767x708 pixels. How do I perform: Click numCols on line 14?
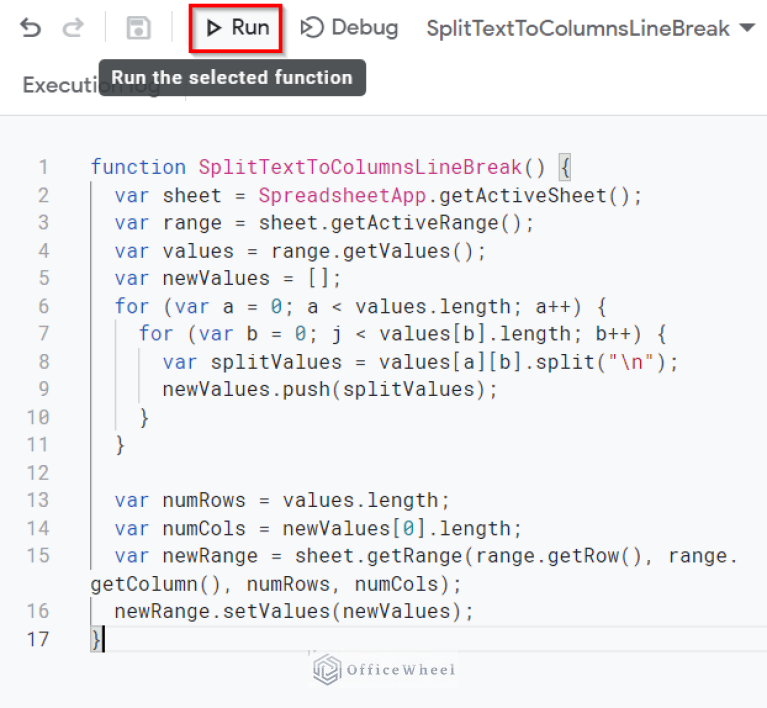204,529
